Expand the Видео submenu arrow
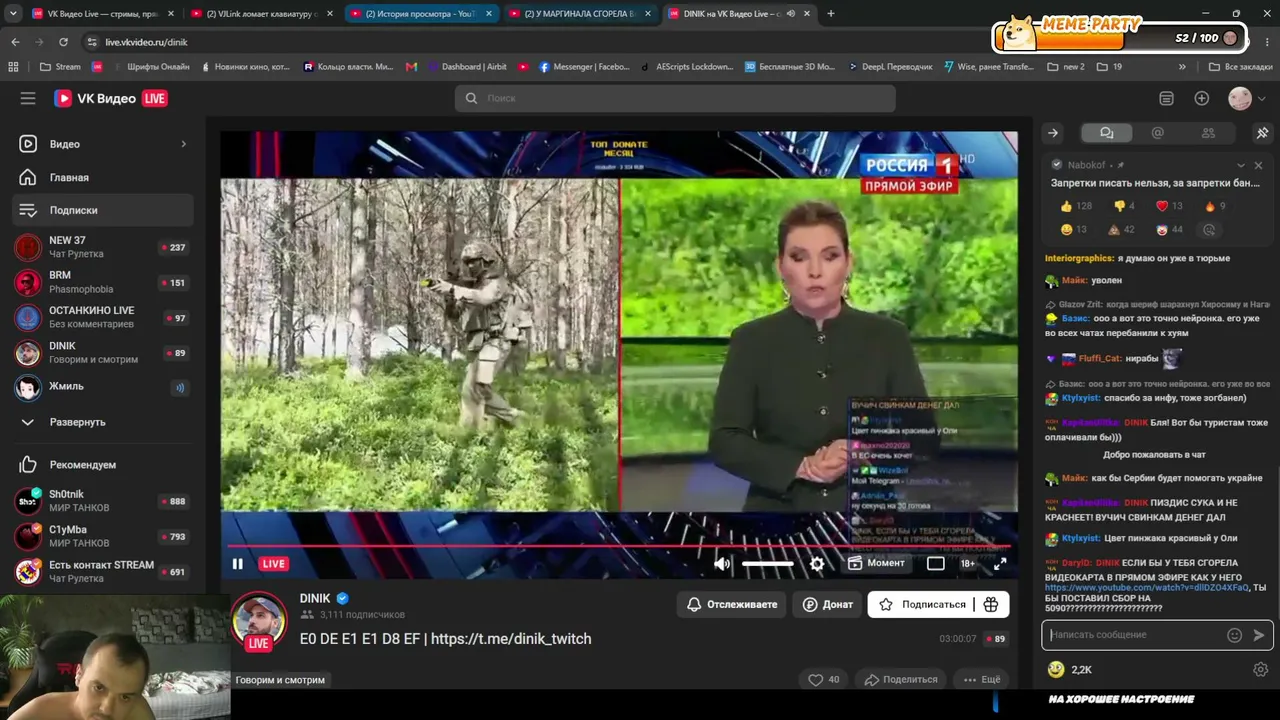The image size is (1280, 720). [183, 144]
